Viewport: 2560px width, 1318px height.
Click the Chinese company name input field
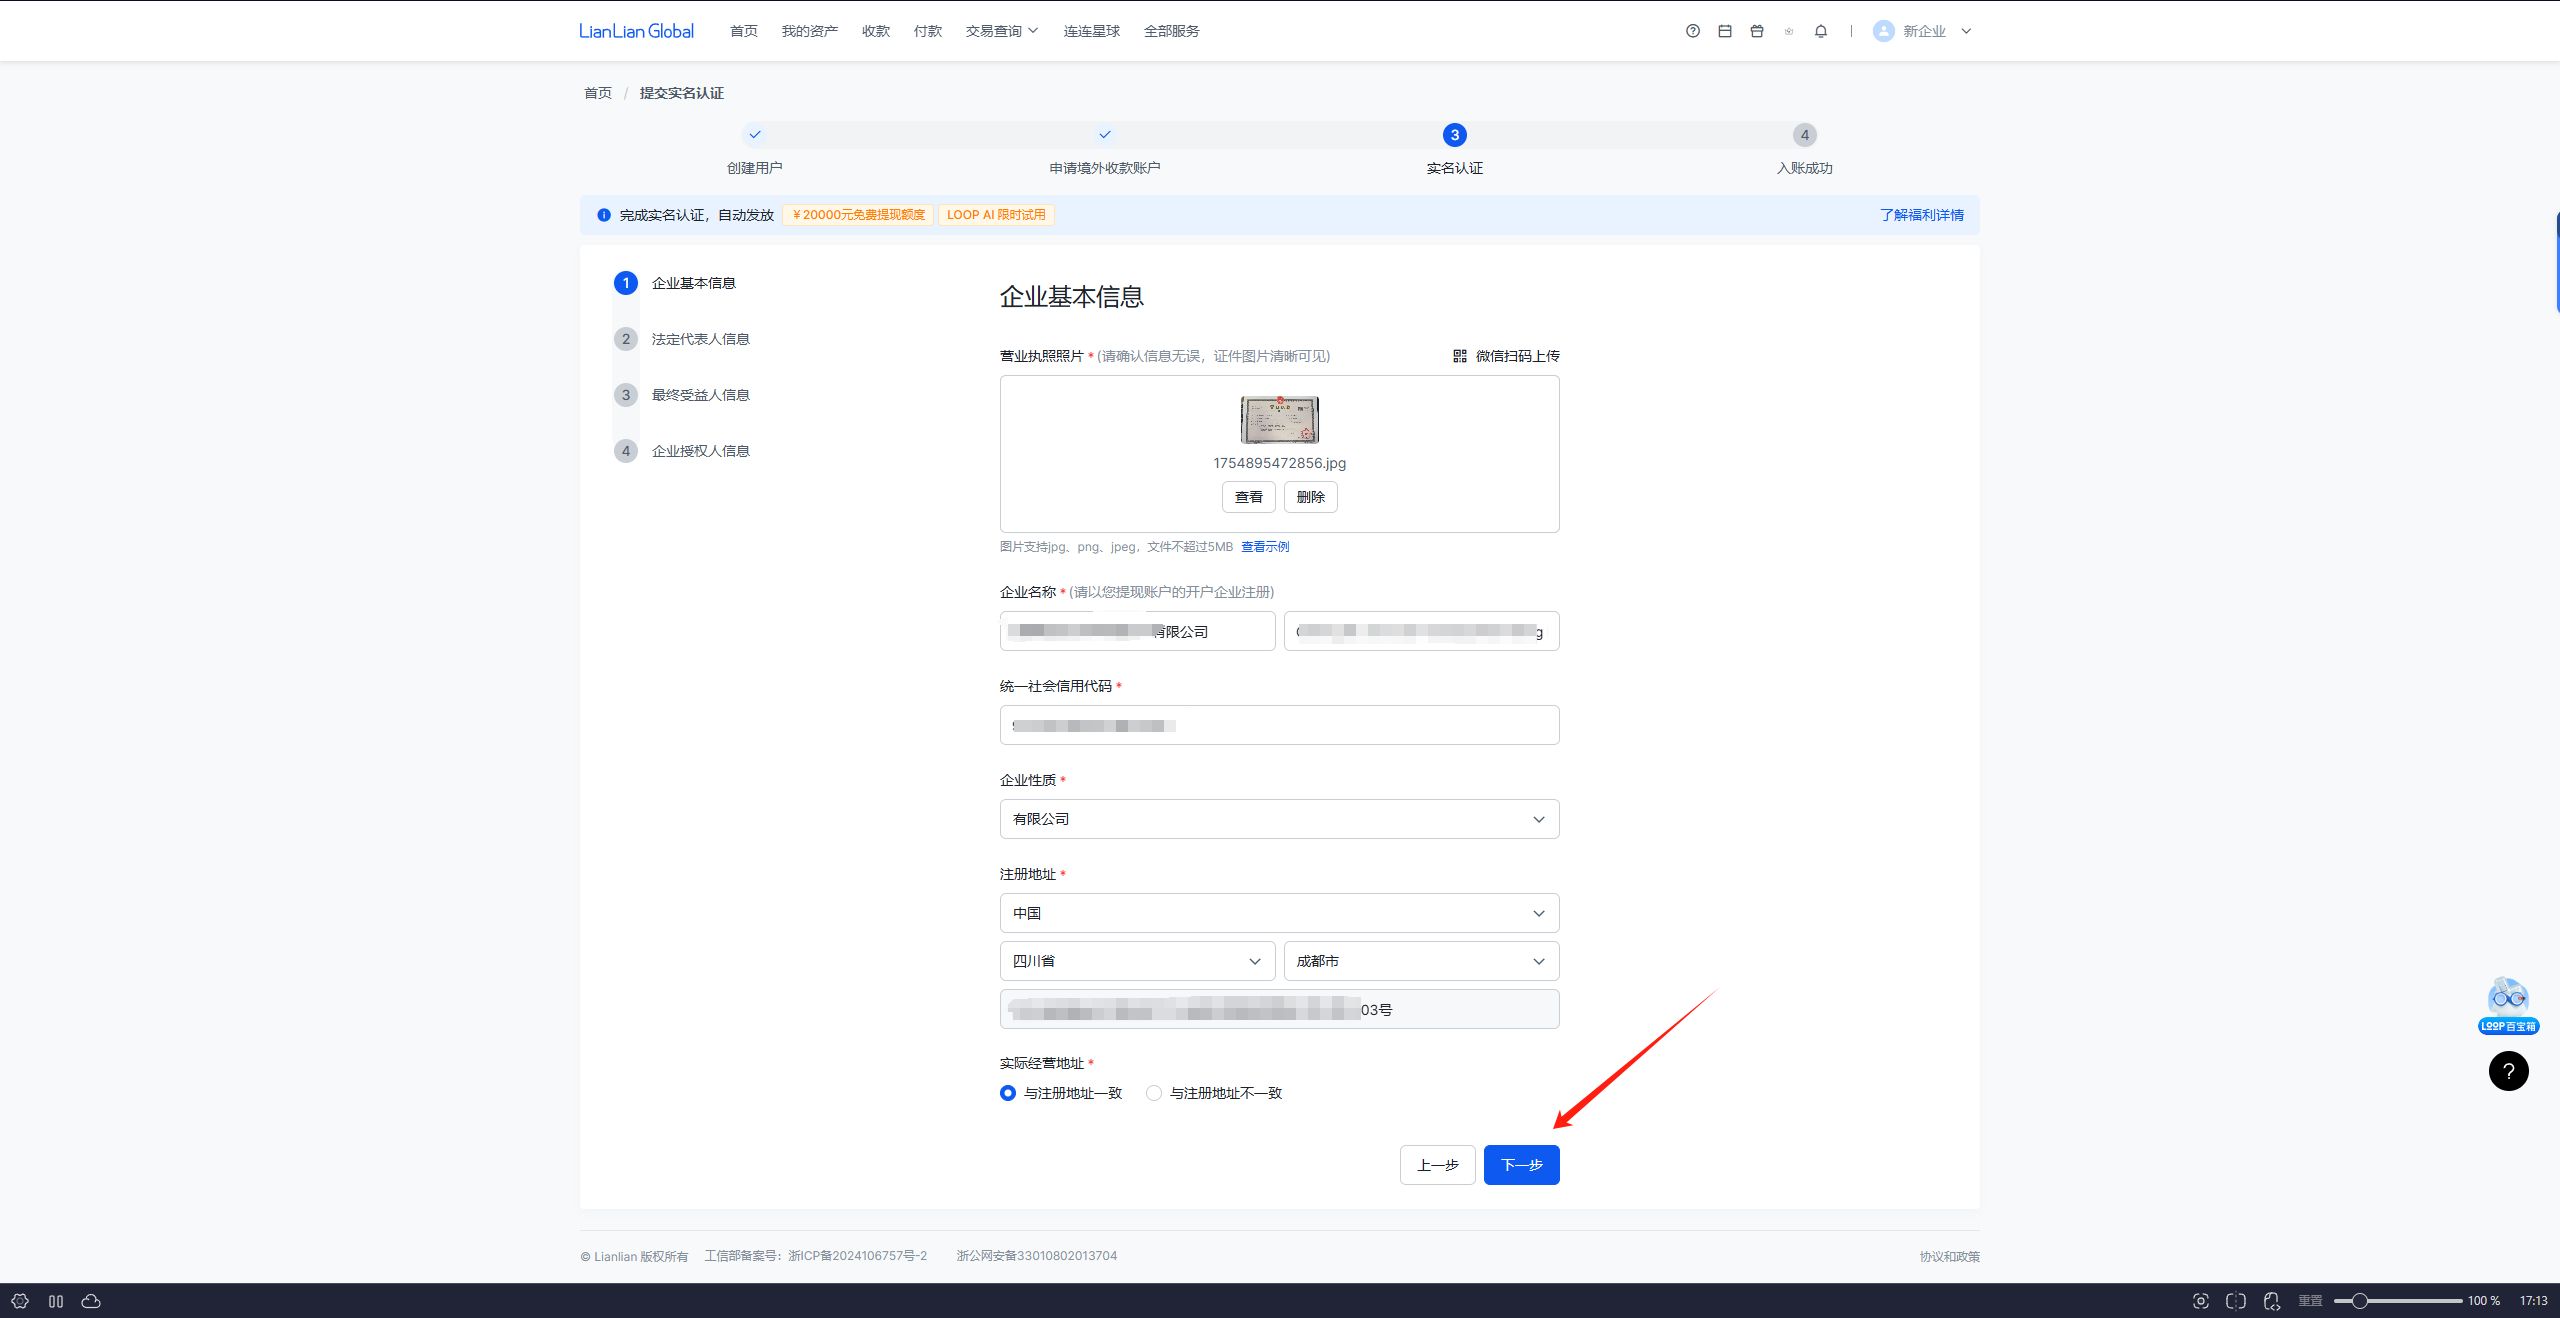(x=1137, y=631)
